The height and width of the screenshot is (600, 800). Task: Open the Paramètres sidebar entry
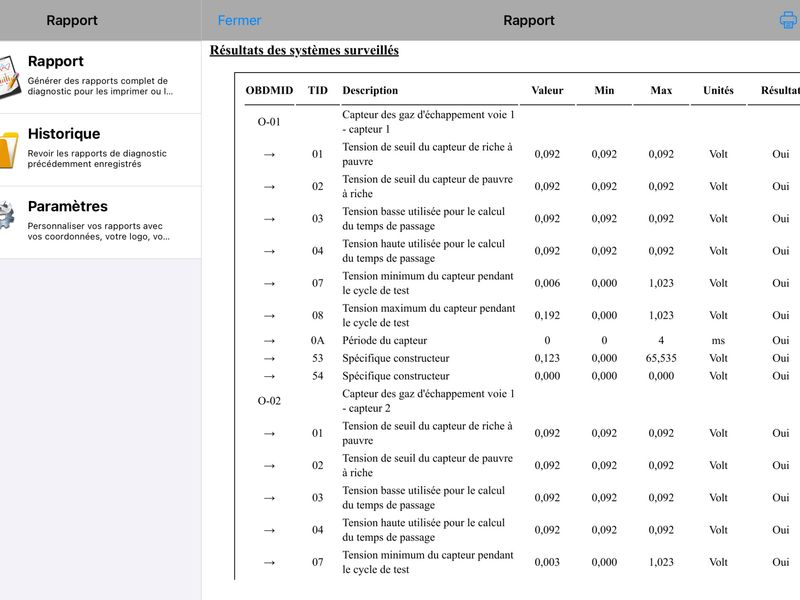coord(101,222)
